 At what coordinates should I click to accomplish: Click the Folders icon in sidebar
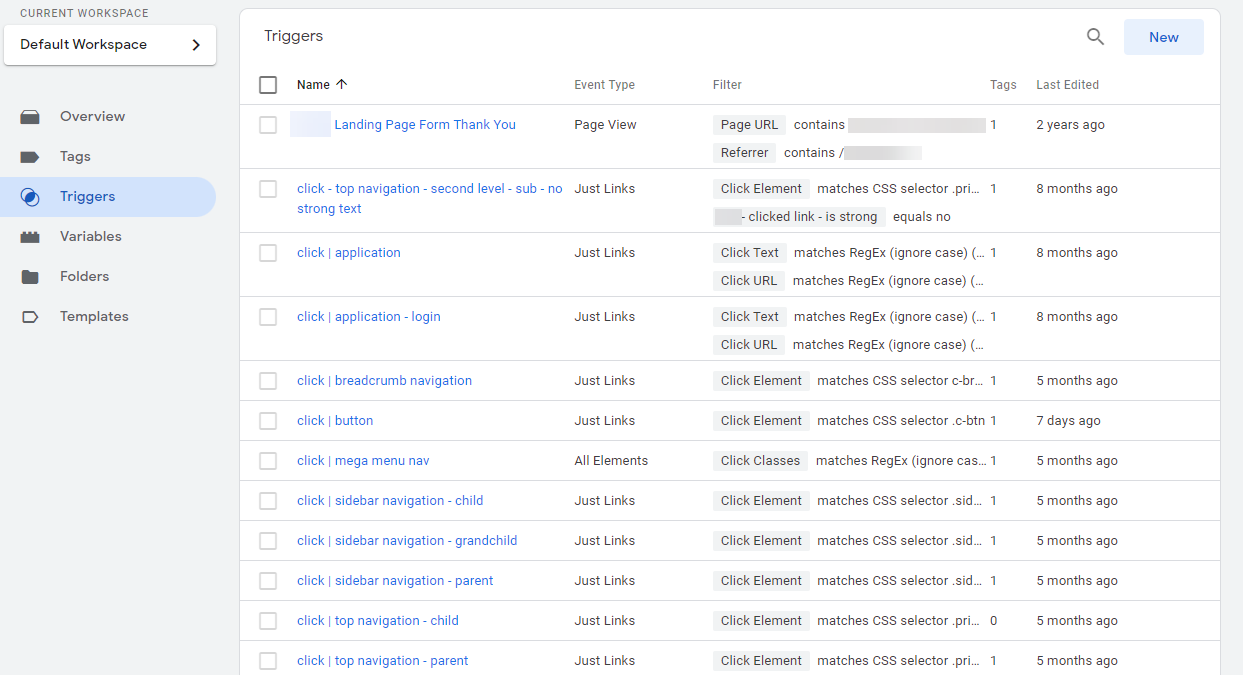coord(30,277)
